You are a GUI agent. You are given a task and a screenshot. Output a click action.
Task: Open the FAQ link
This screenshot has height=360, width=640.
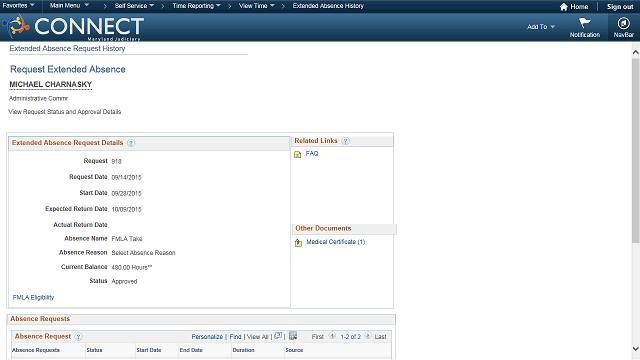click(x=312, y=153)
